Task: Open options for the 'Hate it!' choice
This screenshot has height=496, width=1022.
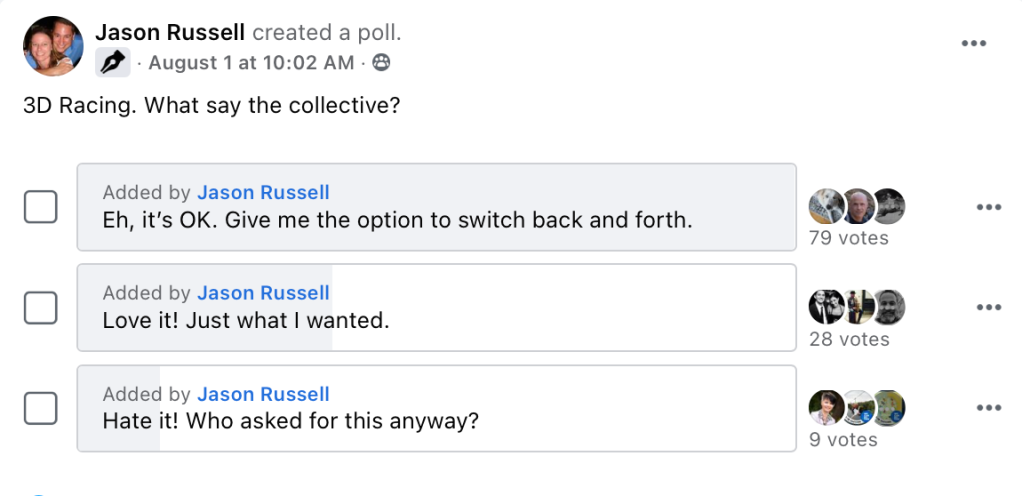Action: pos(989,408)
